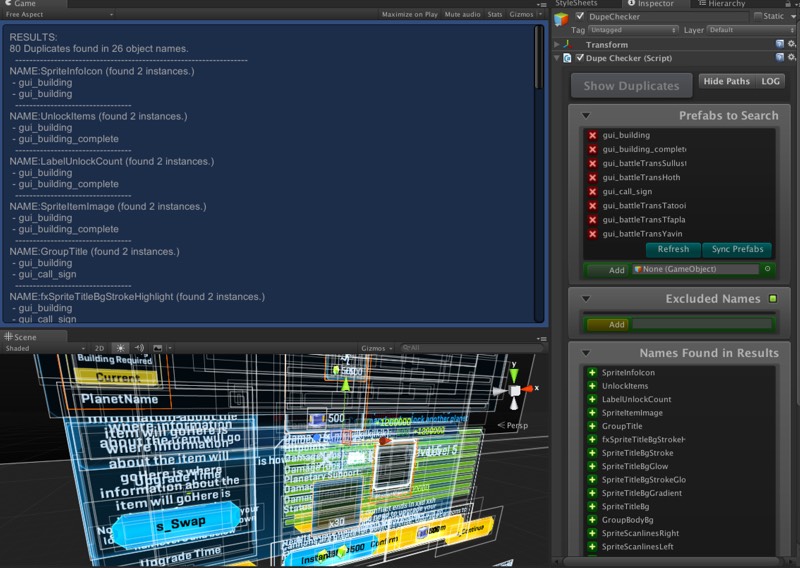This screenshot has width=800, height=568.
Task: Switch to the StyleSheets tab
Action: pos(578,4)
